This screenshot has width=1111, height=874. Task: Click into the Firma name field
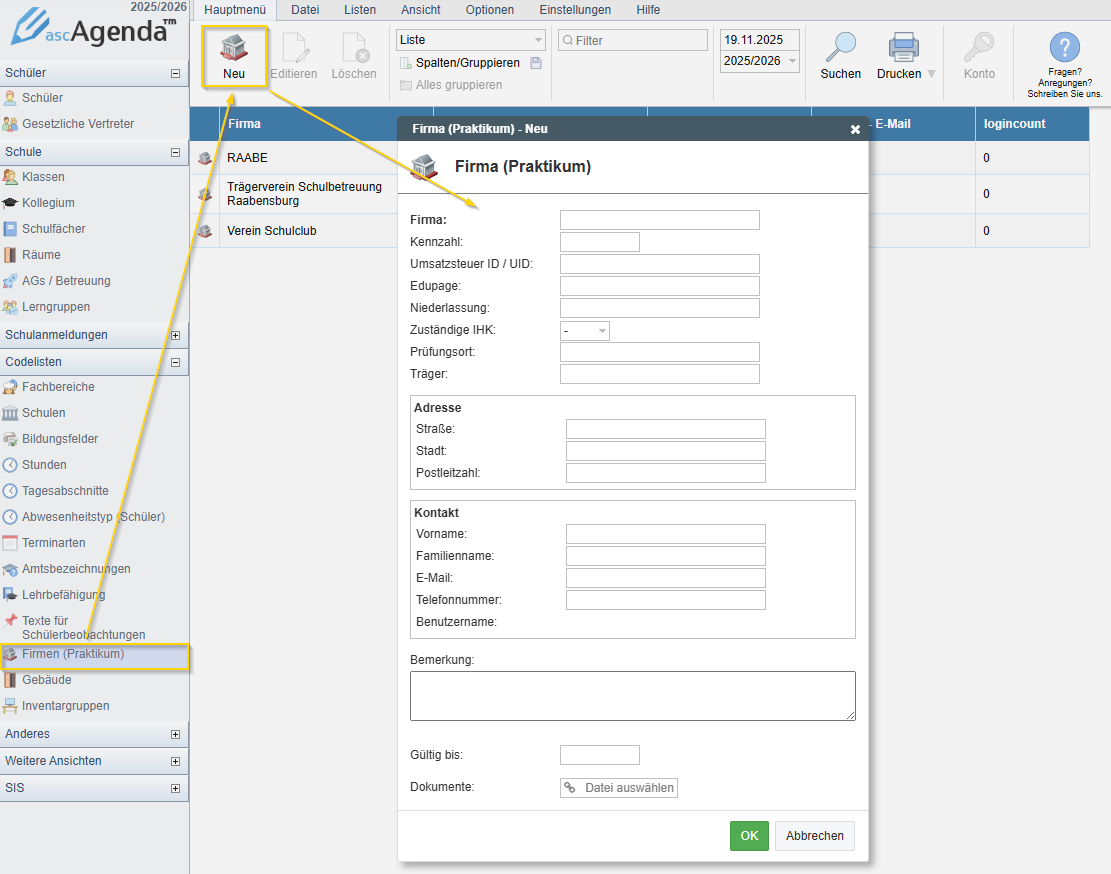coord(659,220)
